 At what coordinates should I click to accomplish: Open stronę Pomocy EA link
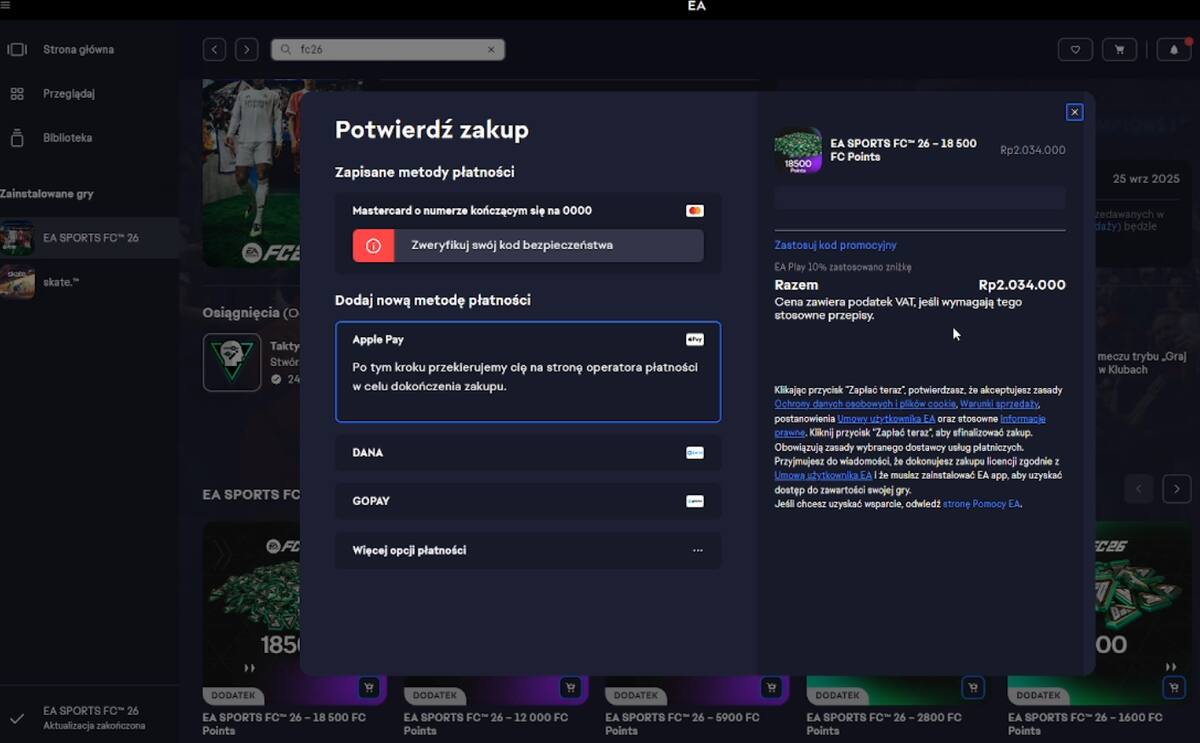click(981, 504)
